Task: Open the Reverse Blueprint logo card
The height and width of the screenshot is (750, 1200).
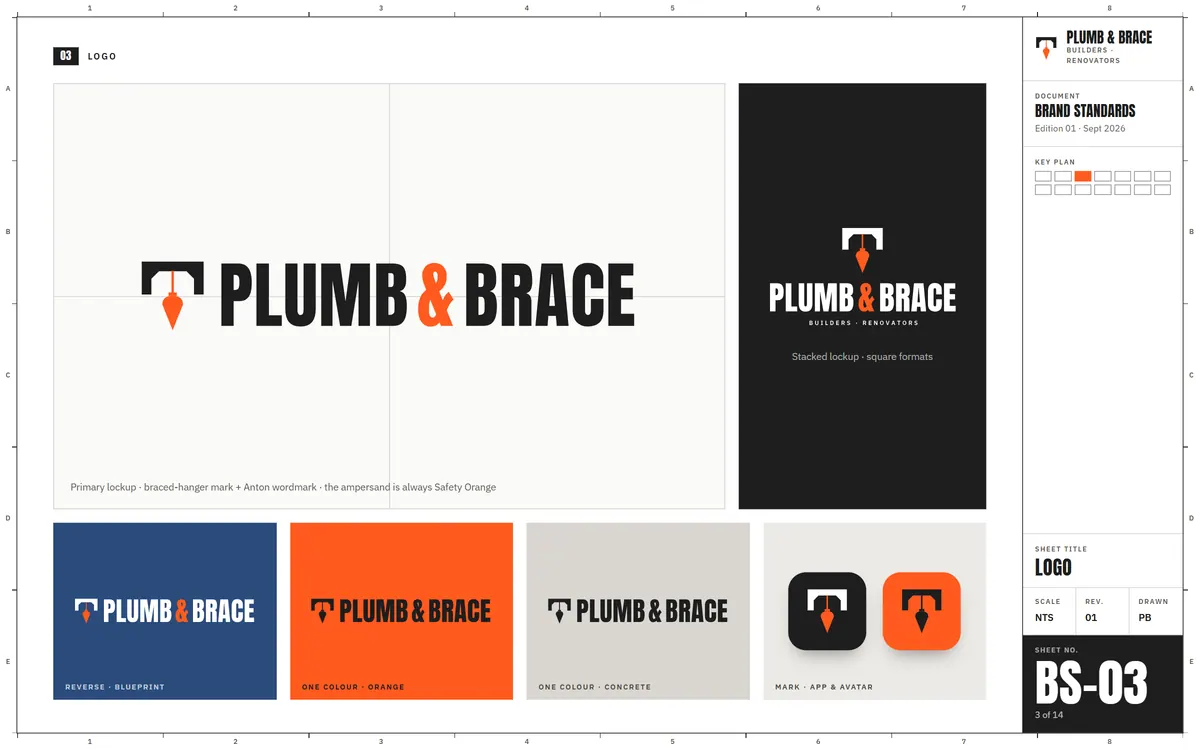Action: (x=165, y=611)
